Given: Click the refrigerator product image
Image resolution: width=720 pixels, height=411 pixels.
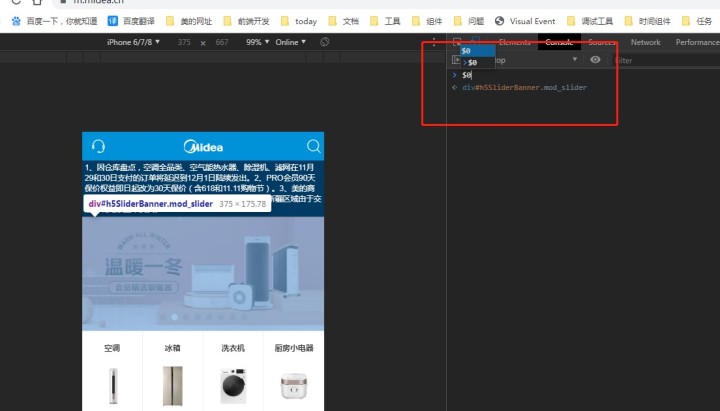Looking at the screenshot, I should click(173, 386).
